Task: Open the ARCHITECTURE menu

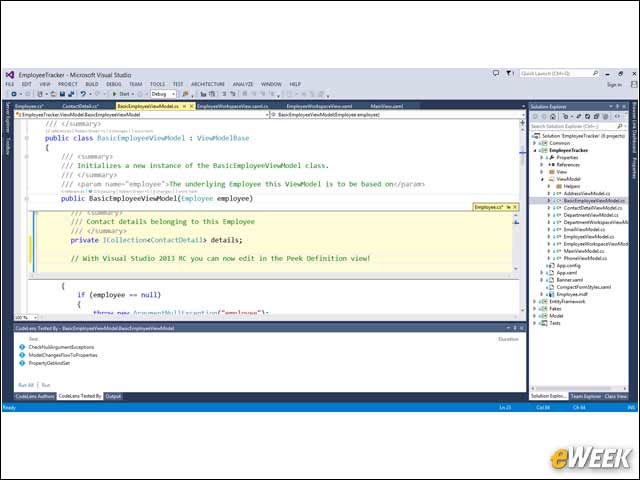Action: coord(208,84)
